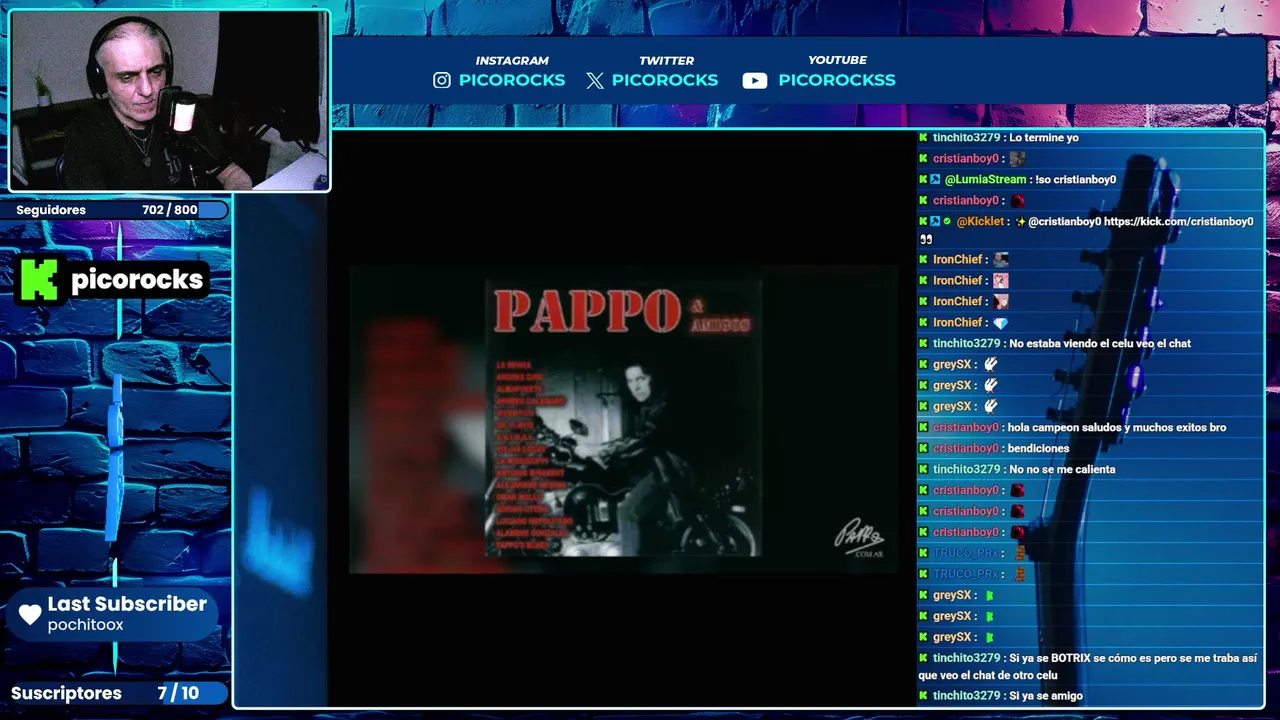Click the Instagram logo icon in the banner
Screen dimensions: 1280x720
(x=442, y=80)
